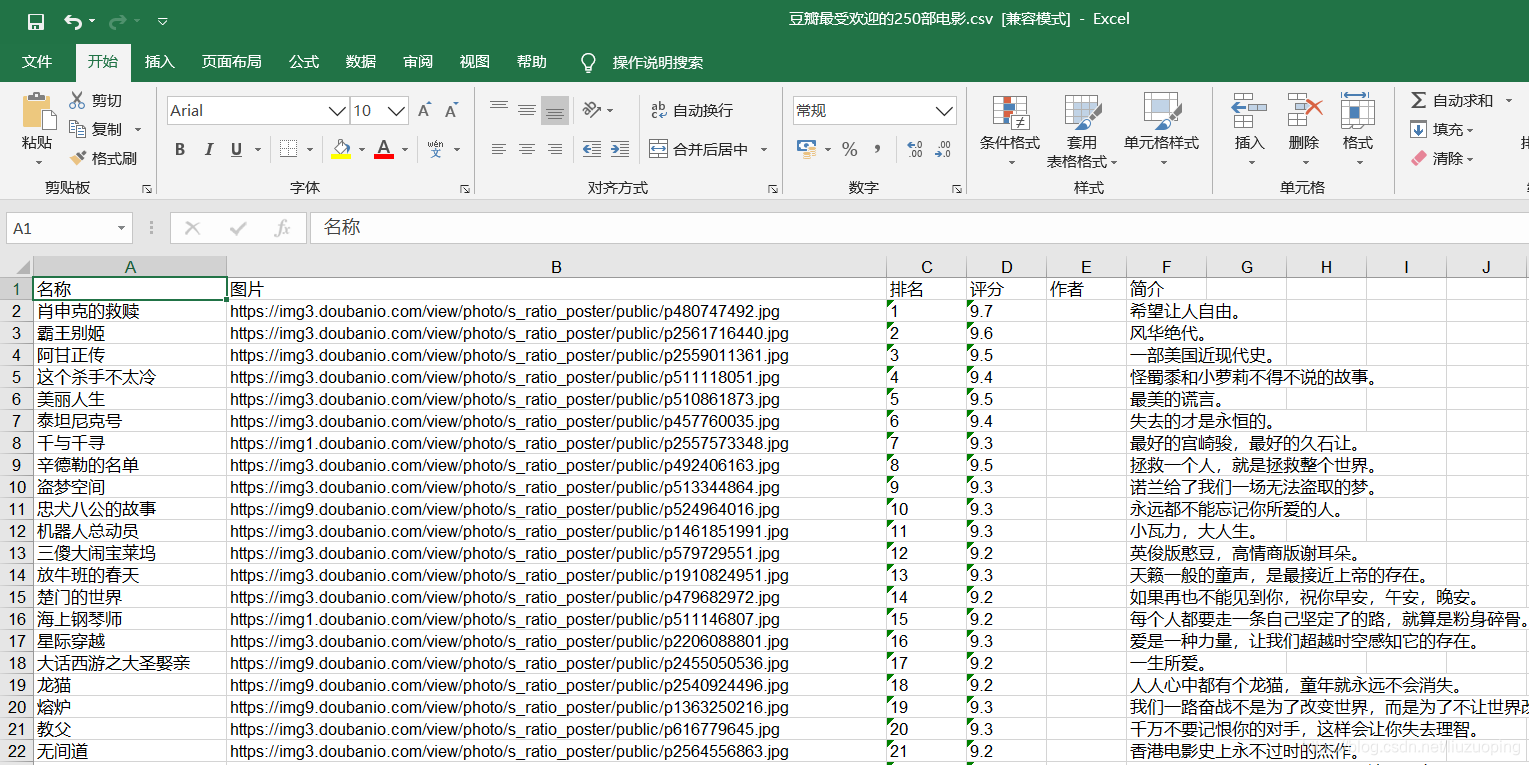Open the Format (格式) cells menu
This screenshot has height=765, width=1529.
(x=1357, y=132)
